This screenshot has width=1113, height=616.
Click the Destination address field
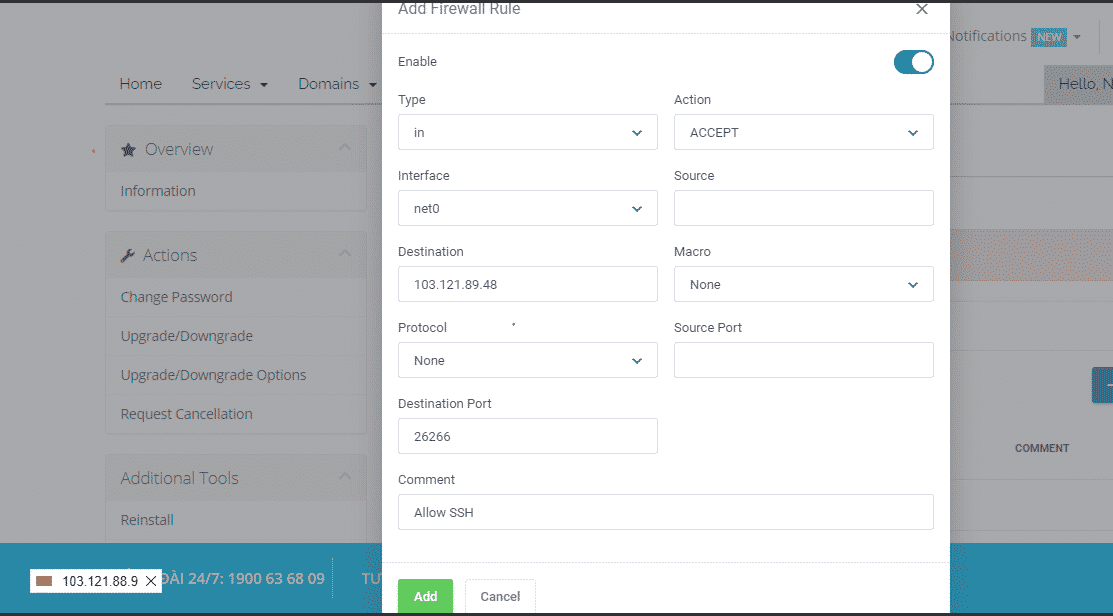(x=527, y=284)
